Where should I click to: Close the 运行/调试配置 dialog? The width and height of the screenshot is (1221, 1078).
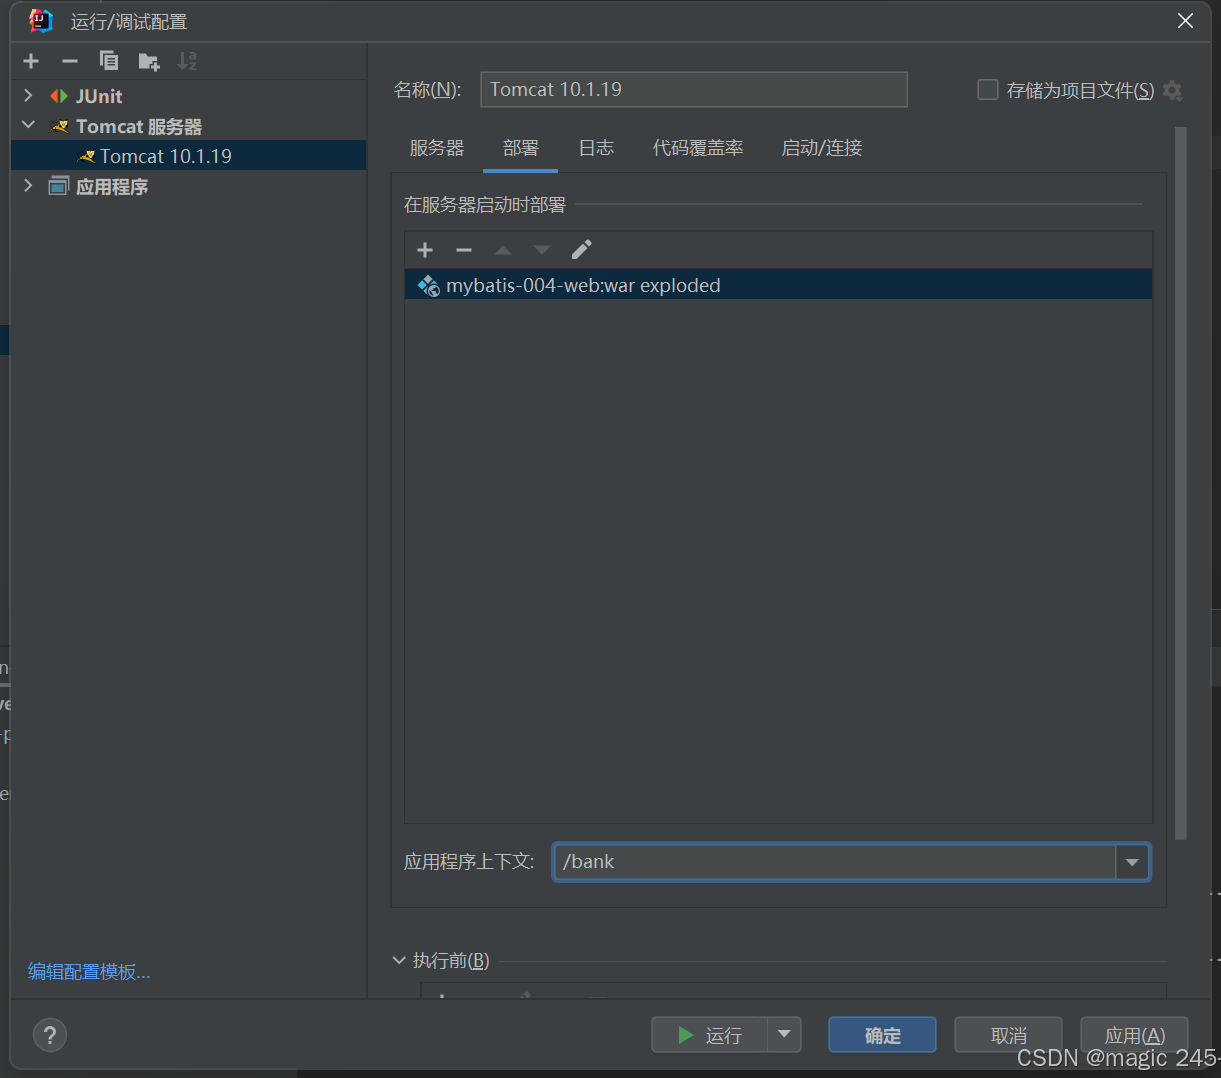point(1185,21)
